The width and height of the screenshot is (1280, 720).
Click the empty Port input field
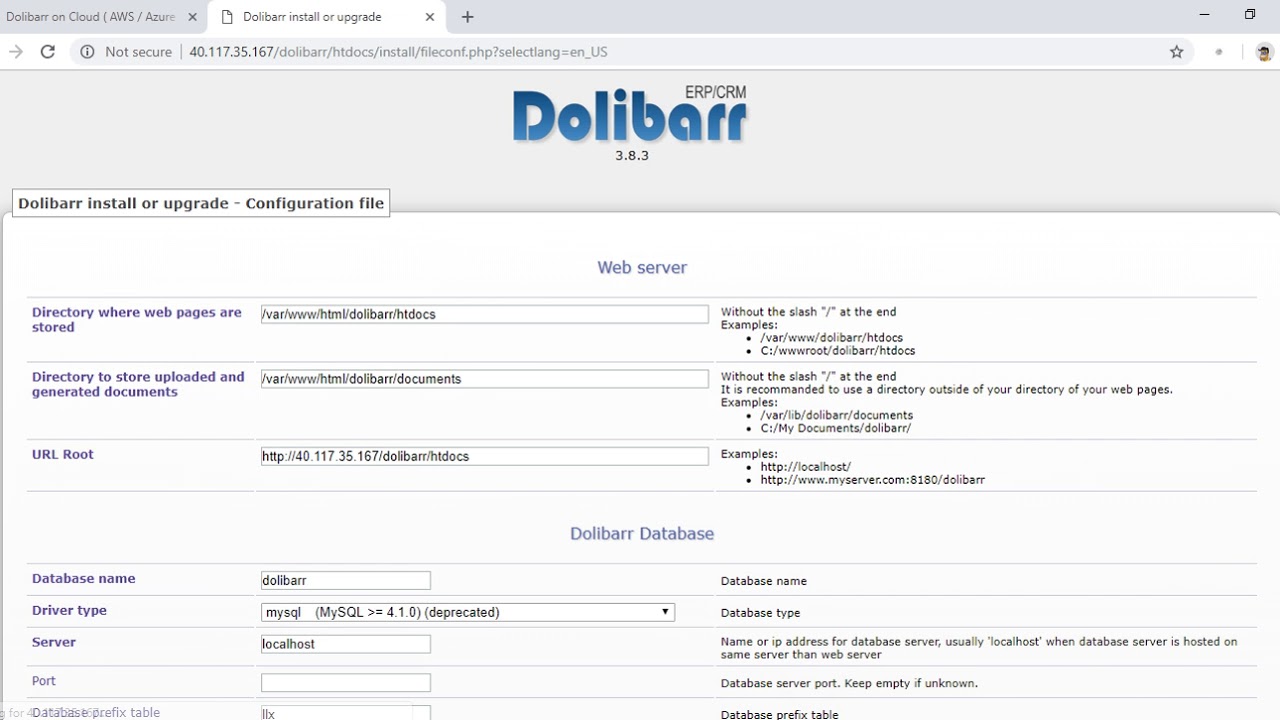click(345, 683)
